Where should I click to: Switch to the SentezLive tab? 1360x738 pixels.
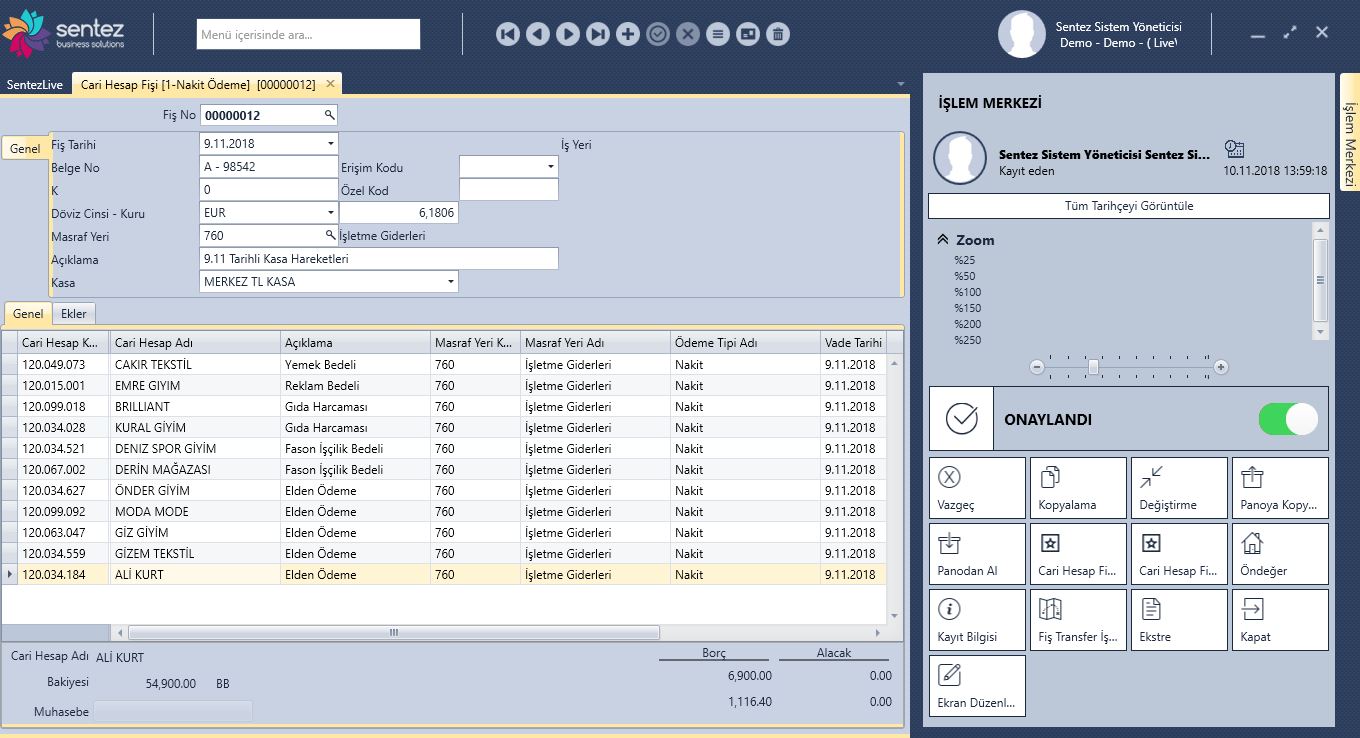[x=35, y=85]
